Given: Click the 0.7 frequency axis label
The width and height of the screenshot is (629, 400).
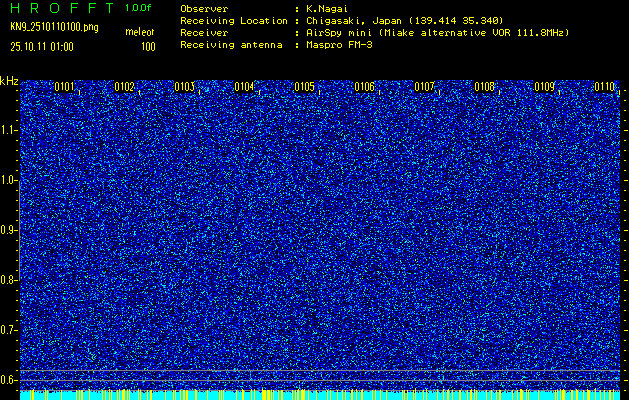Looking at the screenshot, I should 9,329.
